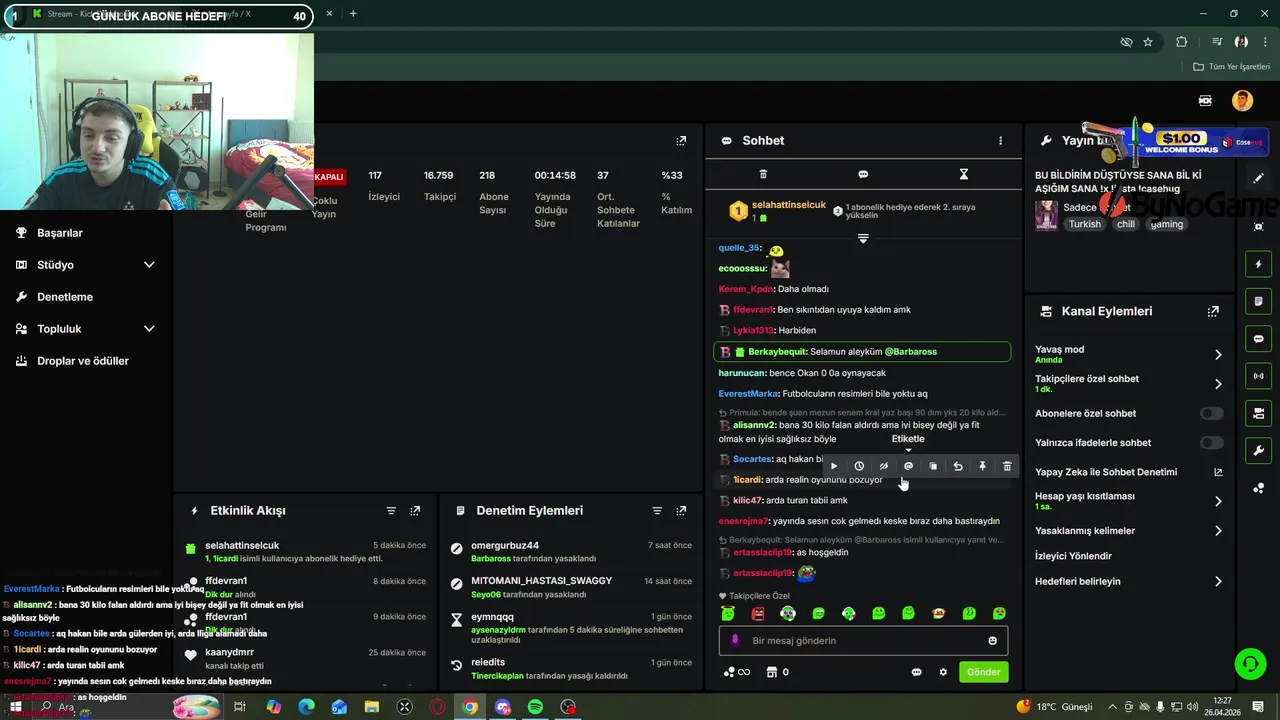The image size is (1280, 720).
Task: Toggle the broadcast signal icon in right toolbar
Action: (1259, 376)
